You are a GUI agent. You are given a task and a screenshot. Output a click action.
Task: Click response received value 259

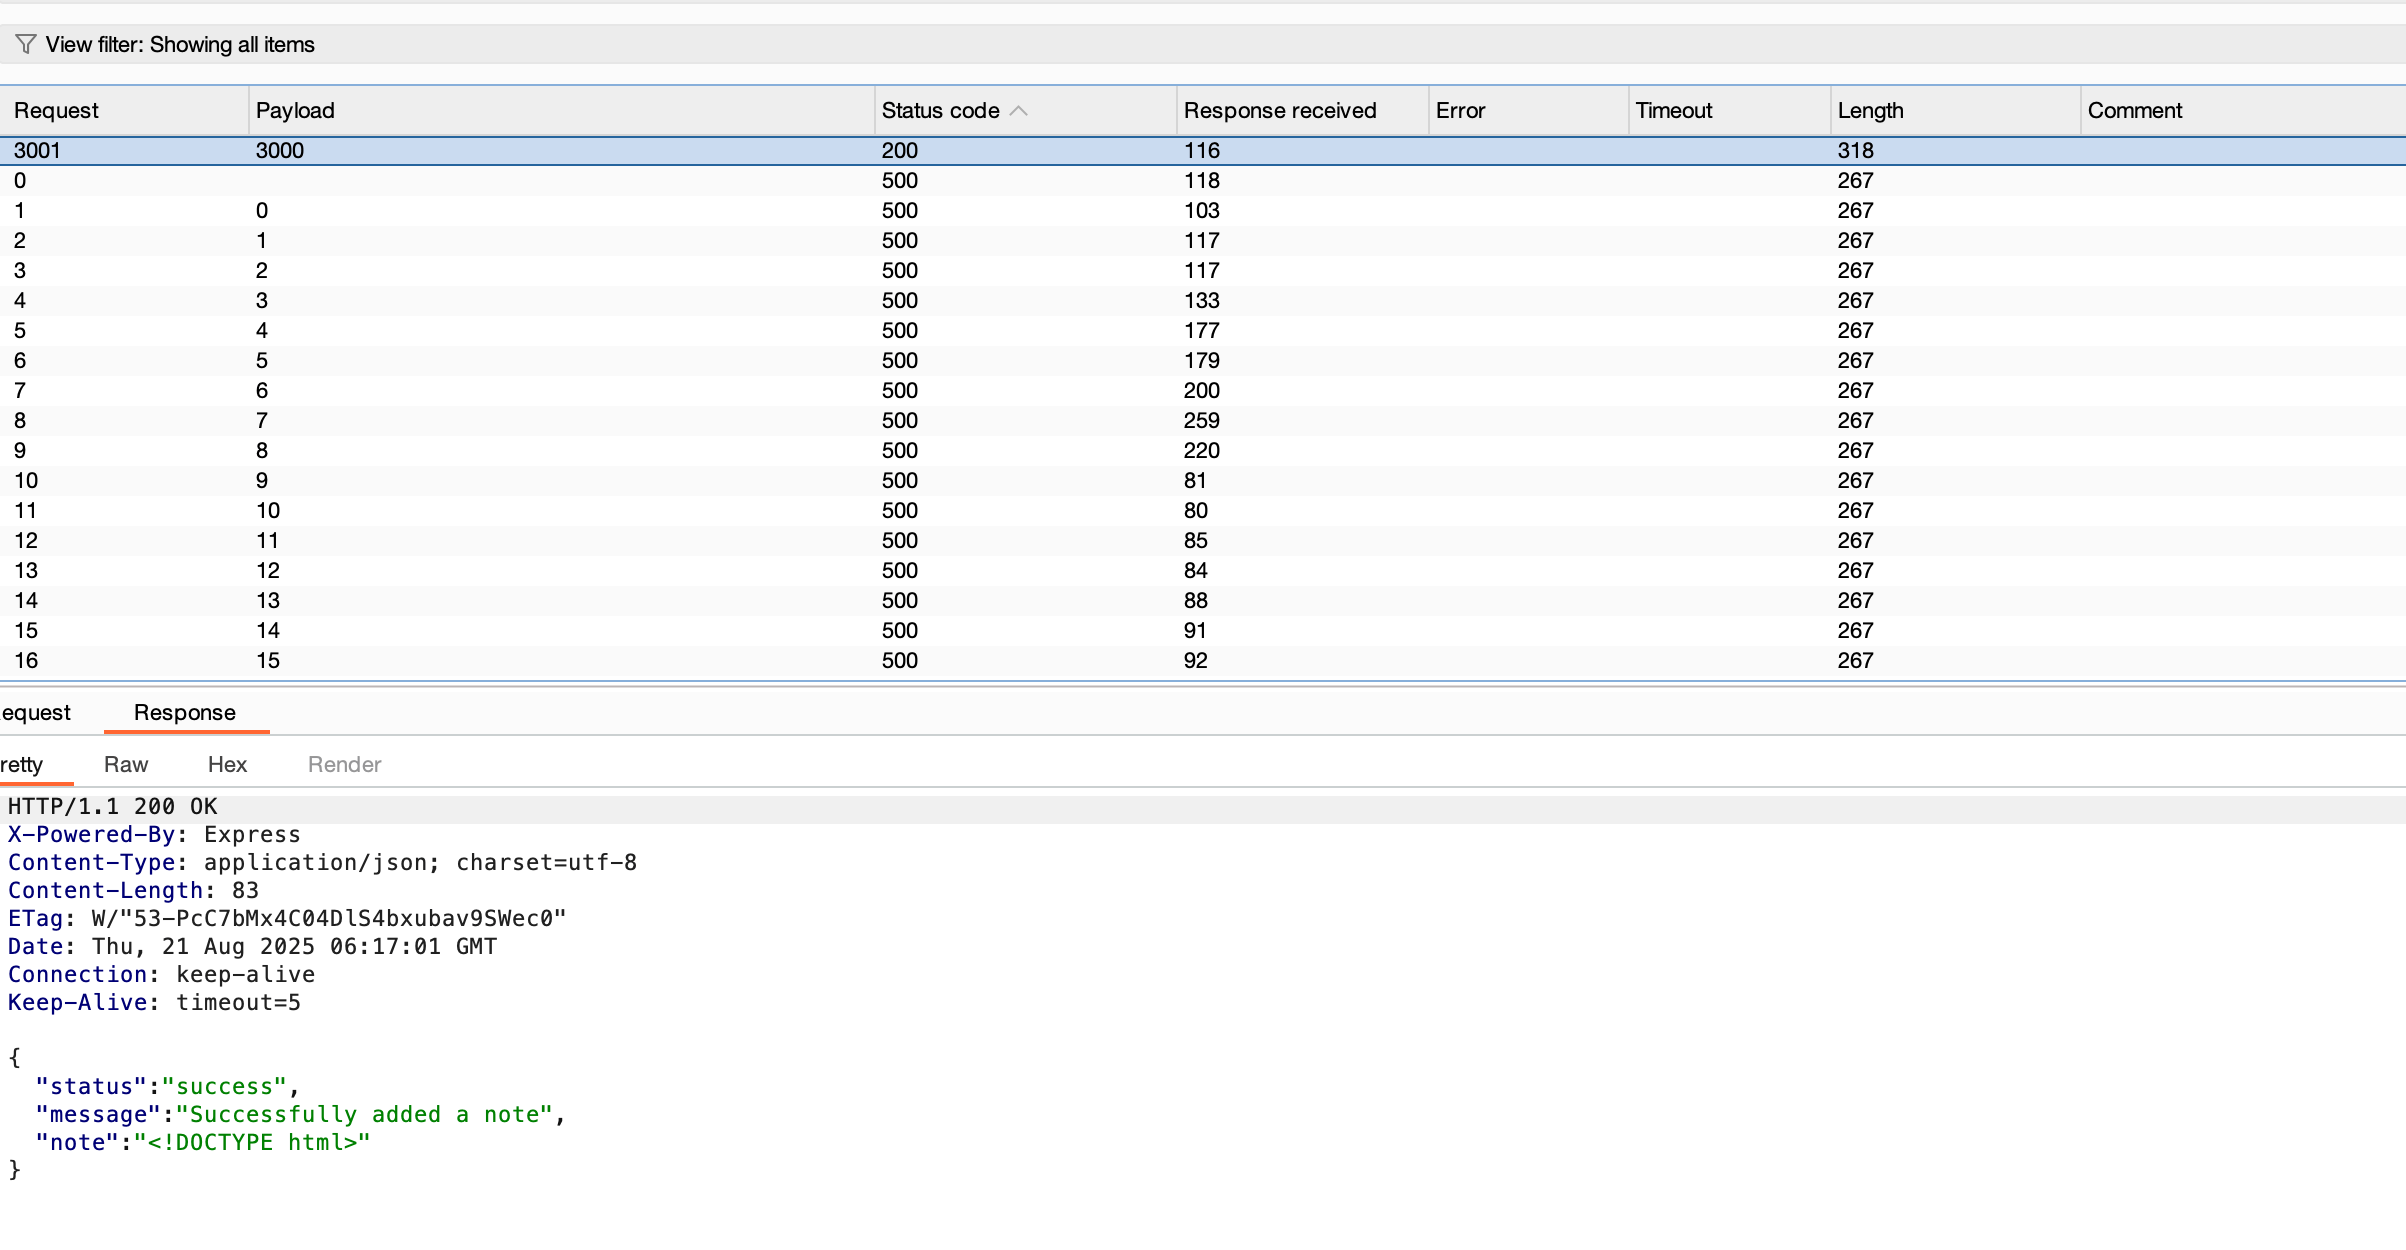pyautogui.click(x=1201, y=420)
